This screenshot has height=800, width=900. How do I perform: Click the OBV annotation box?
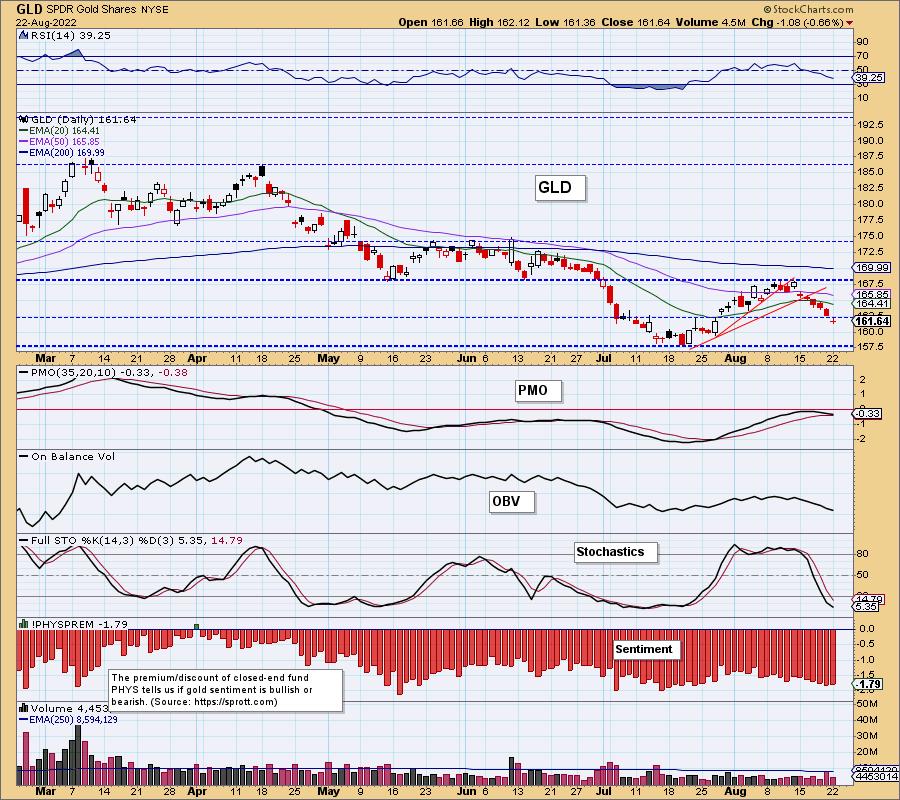(x=511, y=502)
